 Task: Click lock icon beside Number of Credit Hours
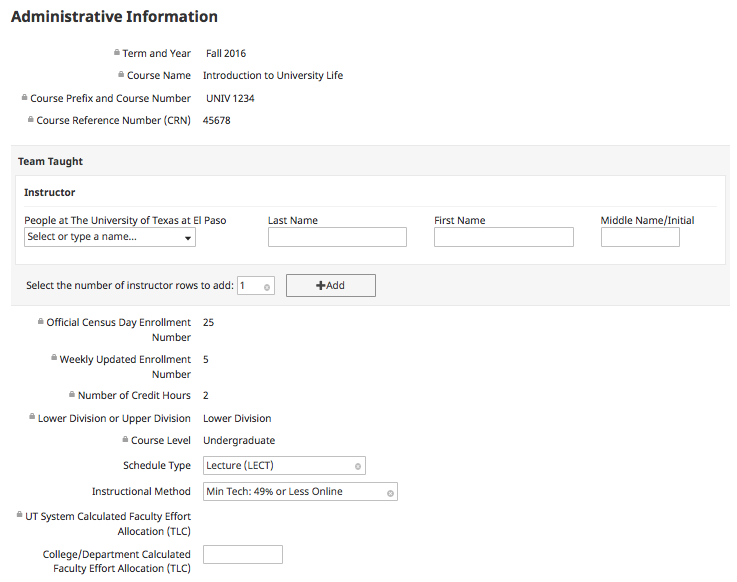point(72,395)
